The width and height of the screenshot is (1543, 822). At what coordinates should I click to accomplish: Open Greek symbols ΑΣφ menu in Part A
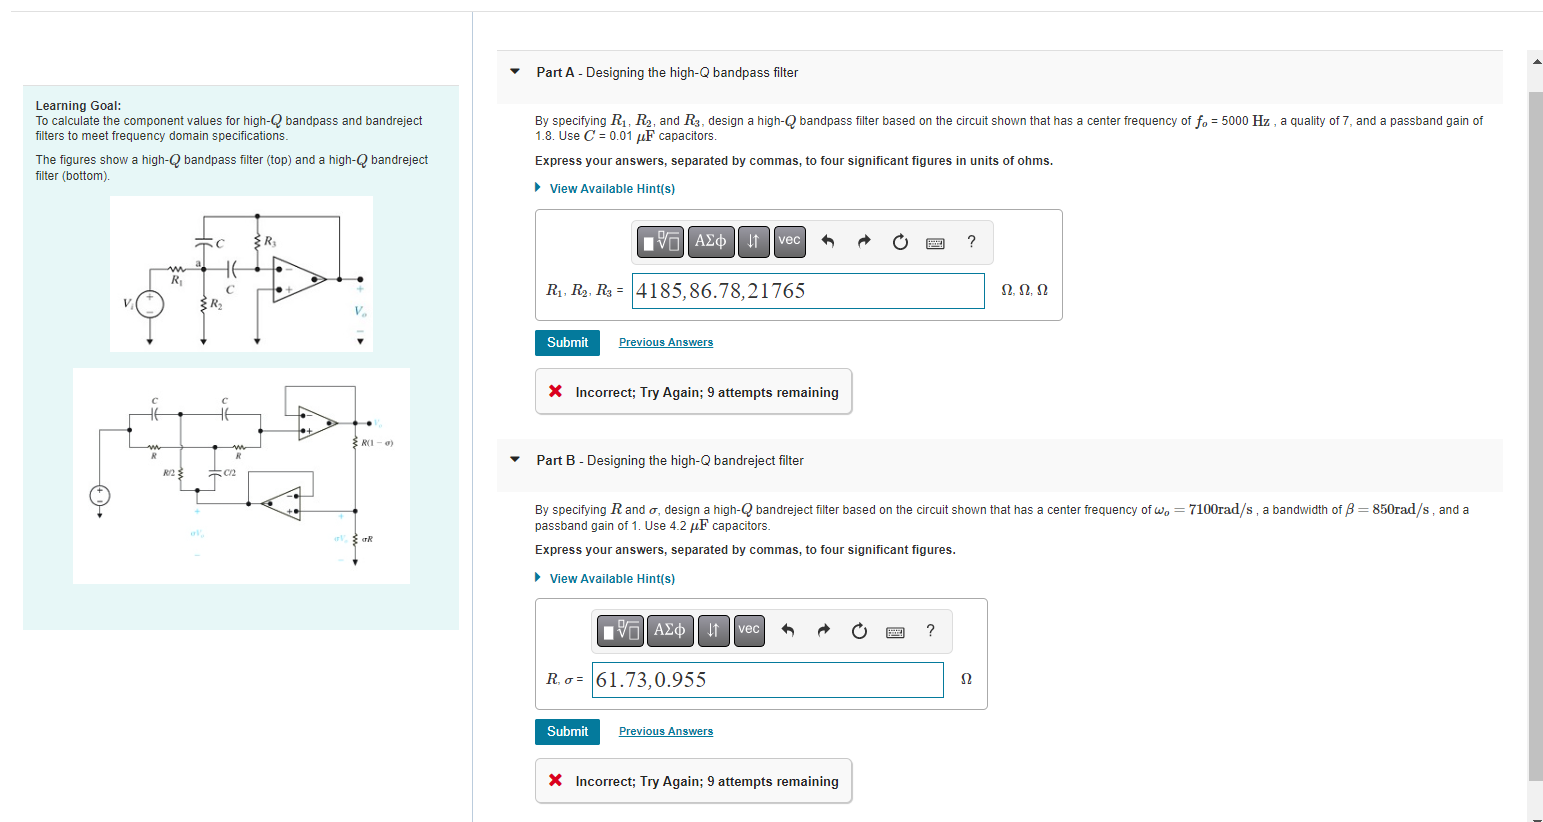[x=710, y=241]
